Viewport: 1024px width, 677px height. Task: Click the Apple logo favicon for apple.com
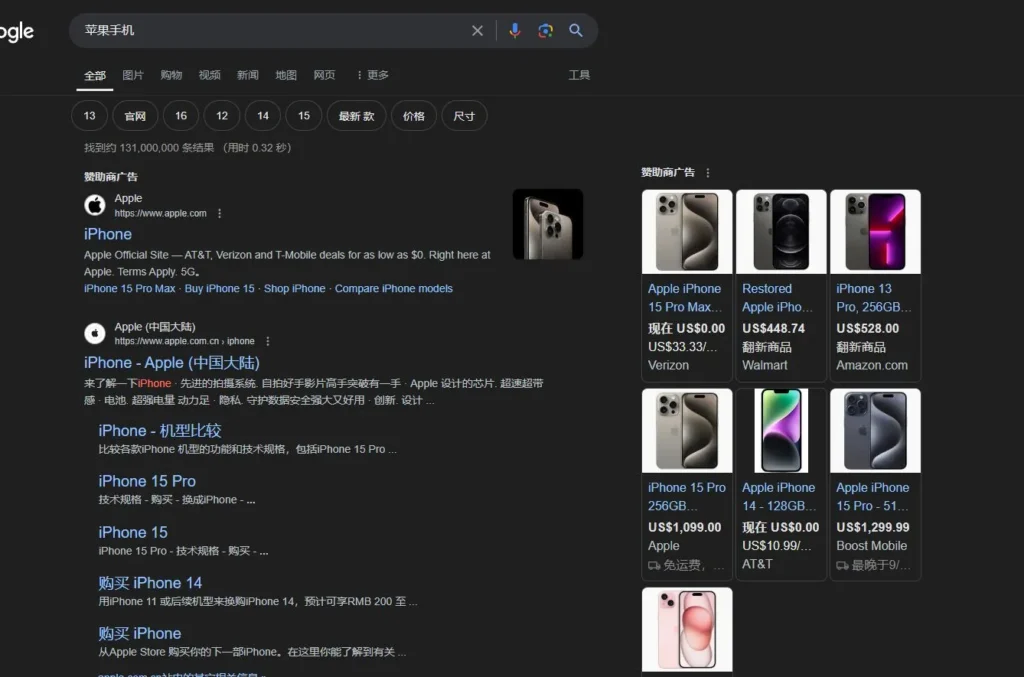[95, 205]
